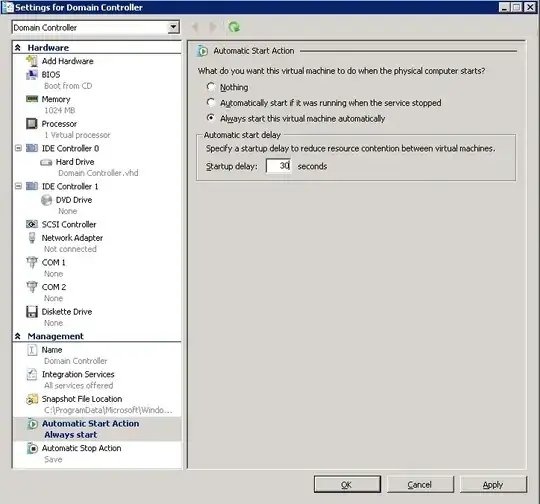Viewport: 540px width, 504px height.
Task: Select Processor in the tree
Action: point(59,124)
